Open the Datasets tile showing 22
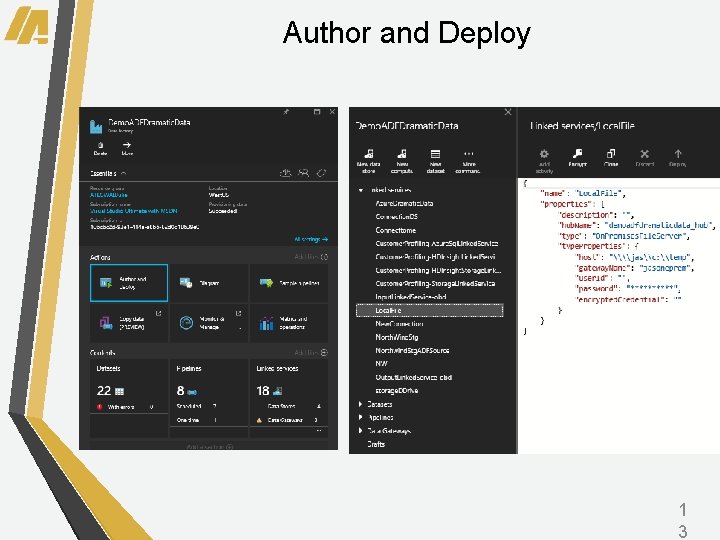The image size is (720, 540). (x=129, y=398)
